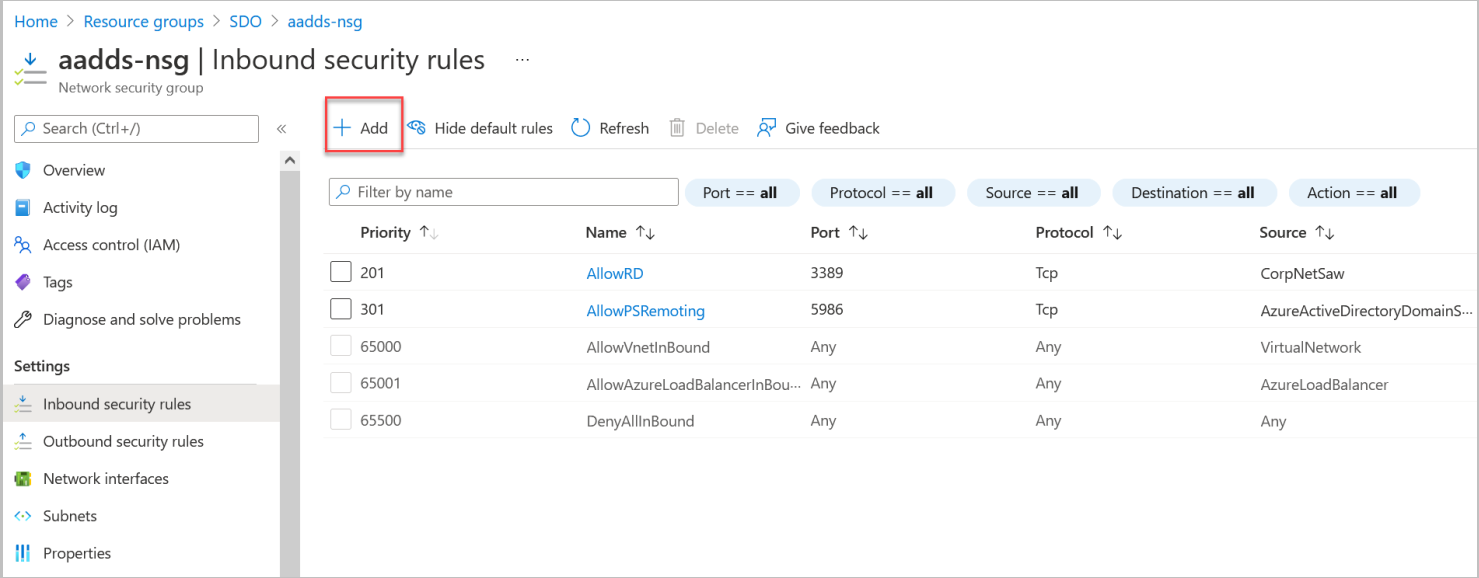Collapse the sidebar with double chevron
The width and height of the screenshot is (1479, 578).
[x=281, y=129]
